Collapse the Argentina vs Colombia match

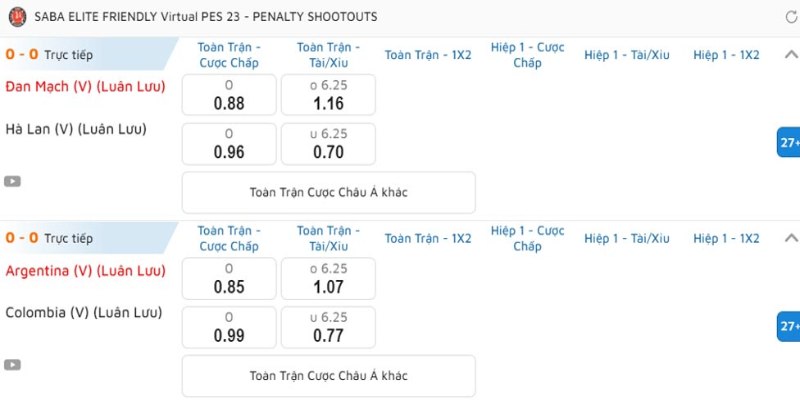[x=791, y=238]
